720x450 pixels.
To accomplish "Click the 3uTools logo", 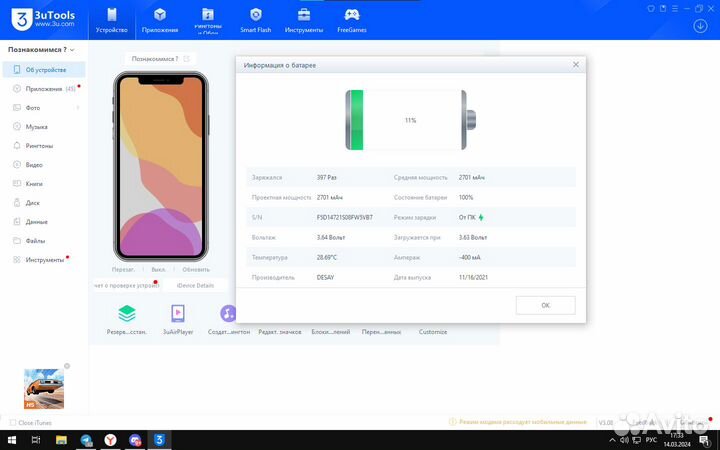I will (x=43, y=19).
